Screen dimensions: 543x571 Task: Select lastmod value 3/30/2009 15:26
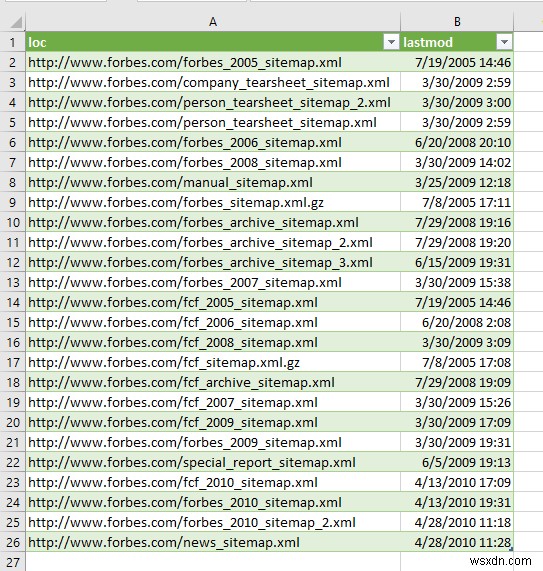457,402
